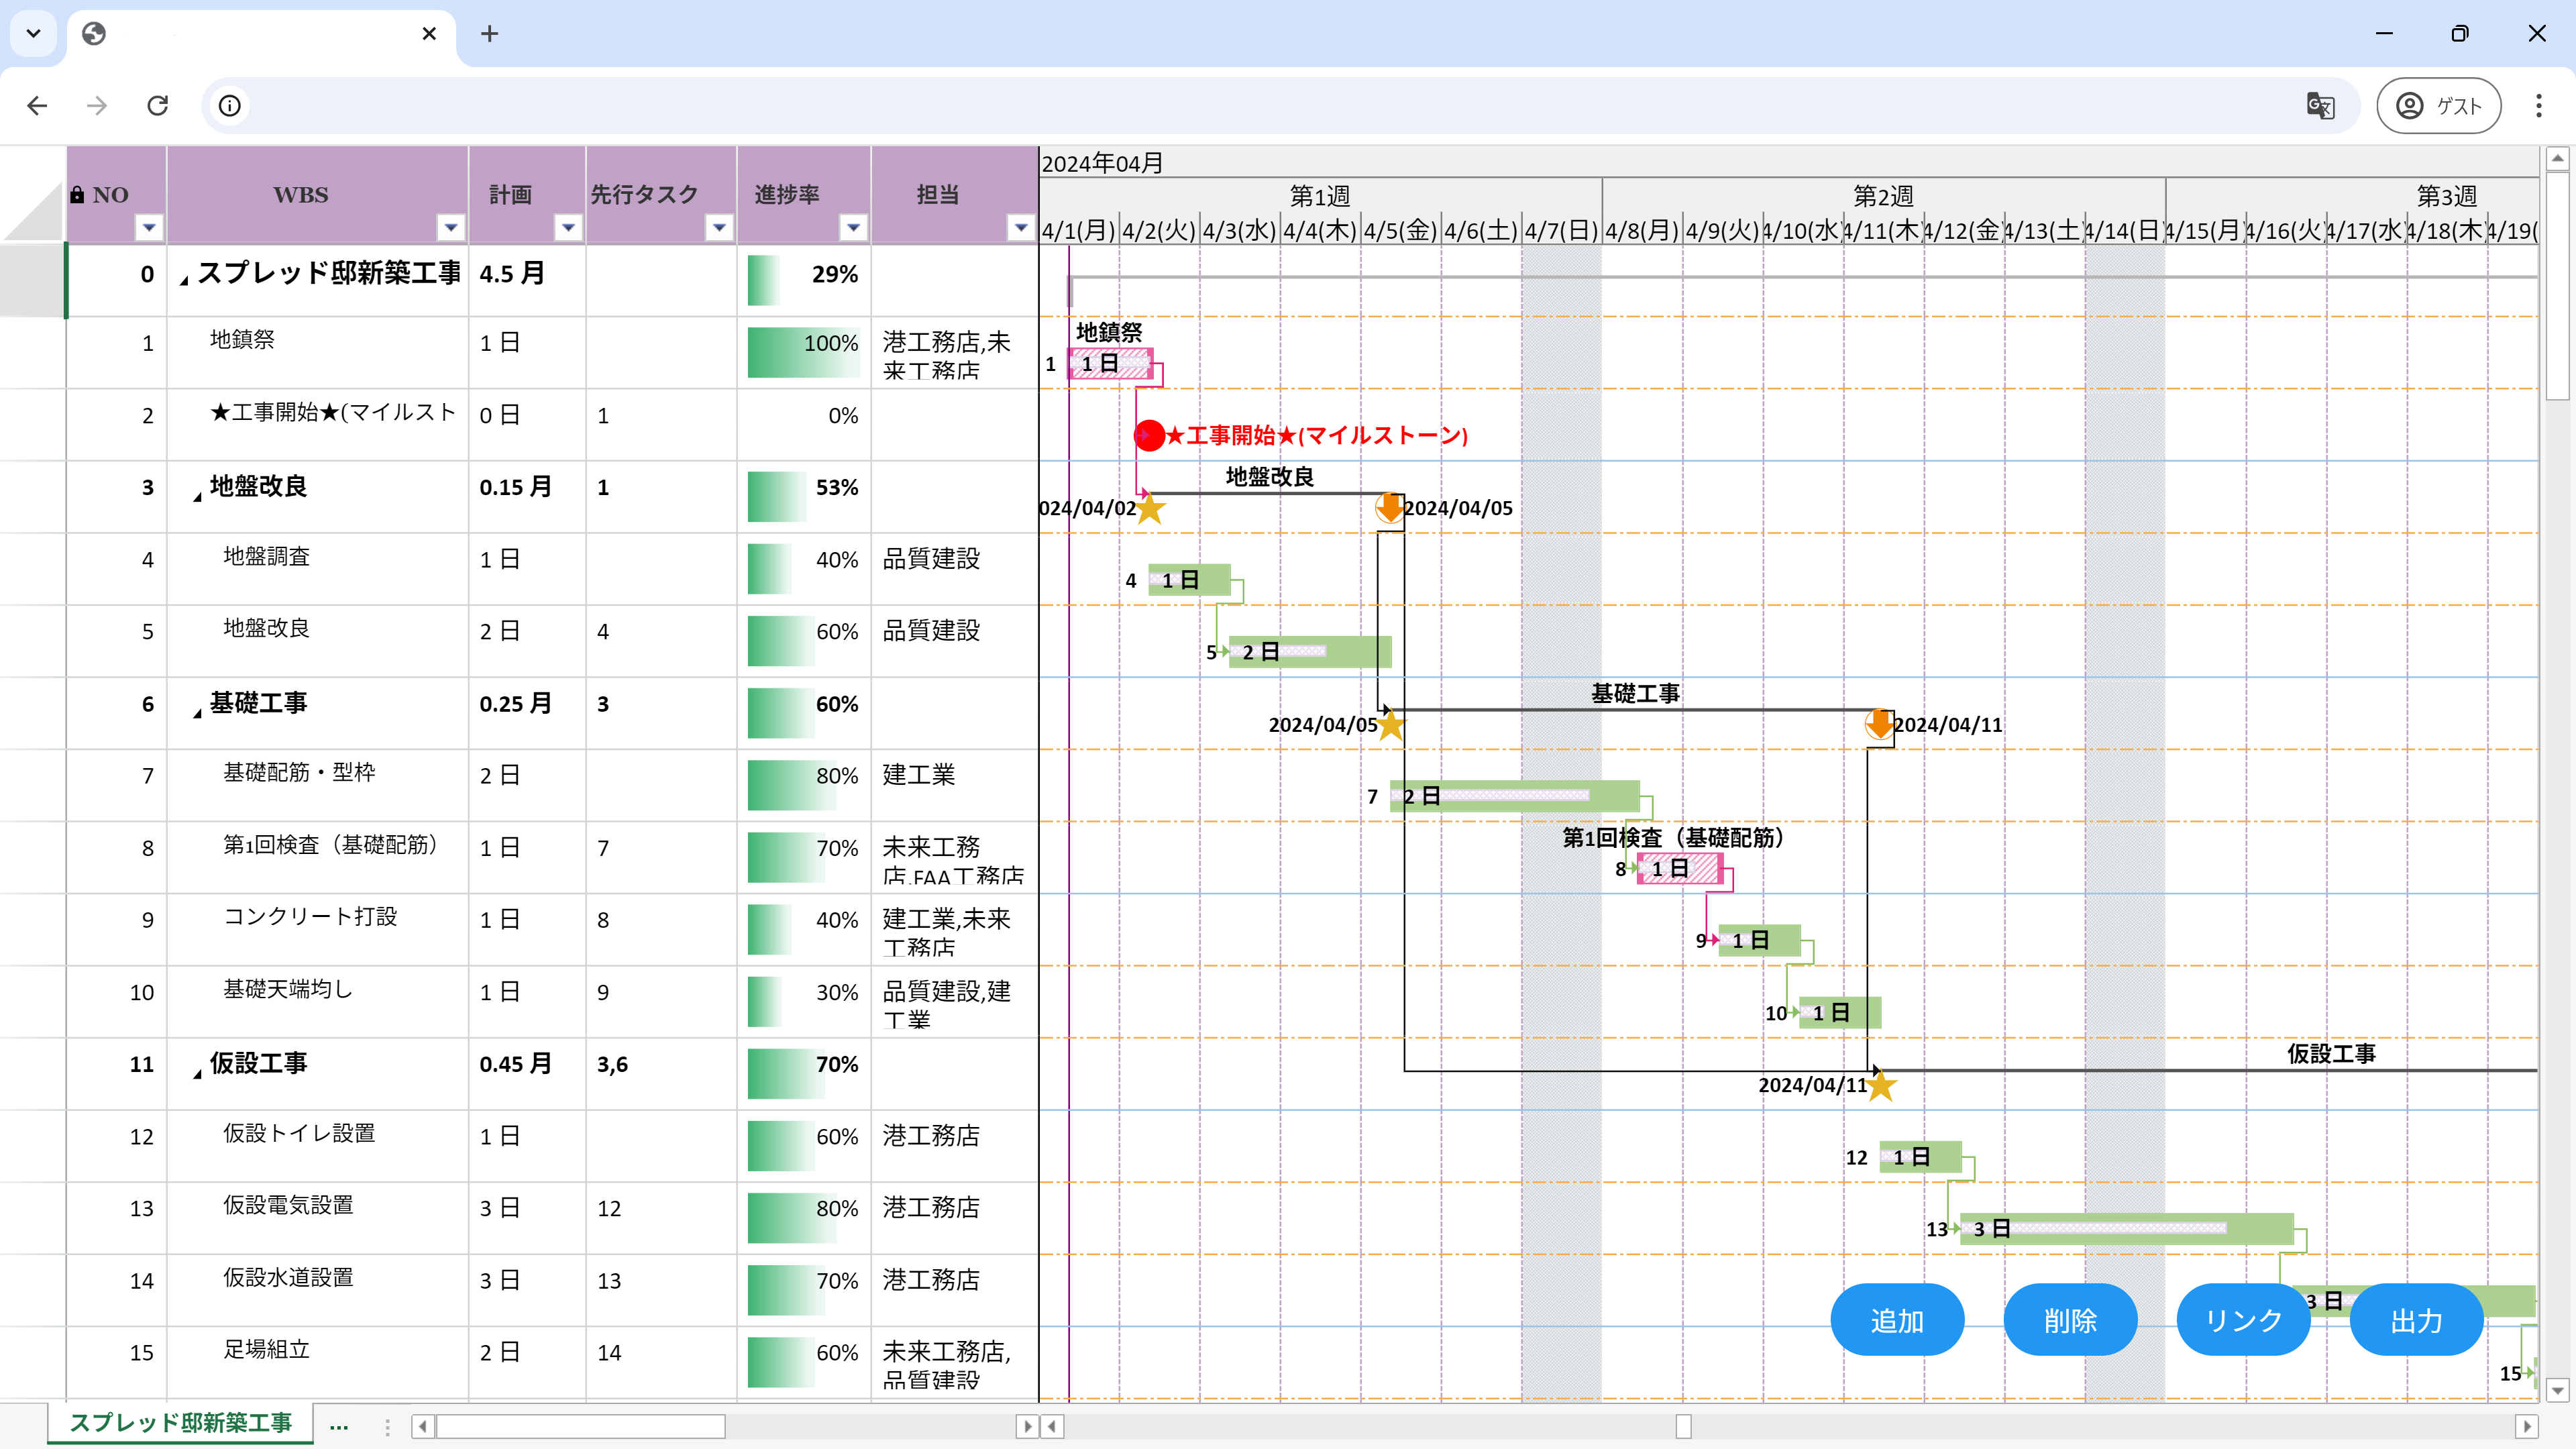Click the browser forward arrow
This screenshot has width=2576, height=1449.
[97, 105]
